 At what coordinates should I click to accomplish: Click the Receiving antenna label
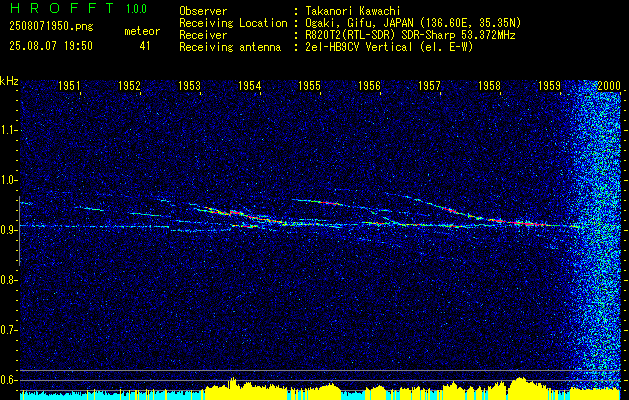coord(230,47)
